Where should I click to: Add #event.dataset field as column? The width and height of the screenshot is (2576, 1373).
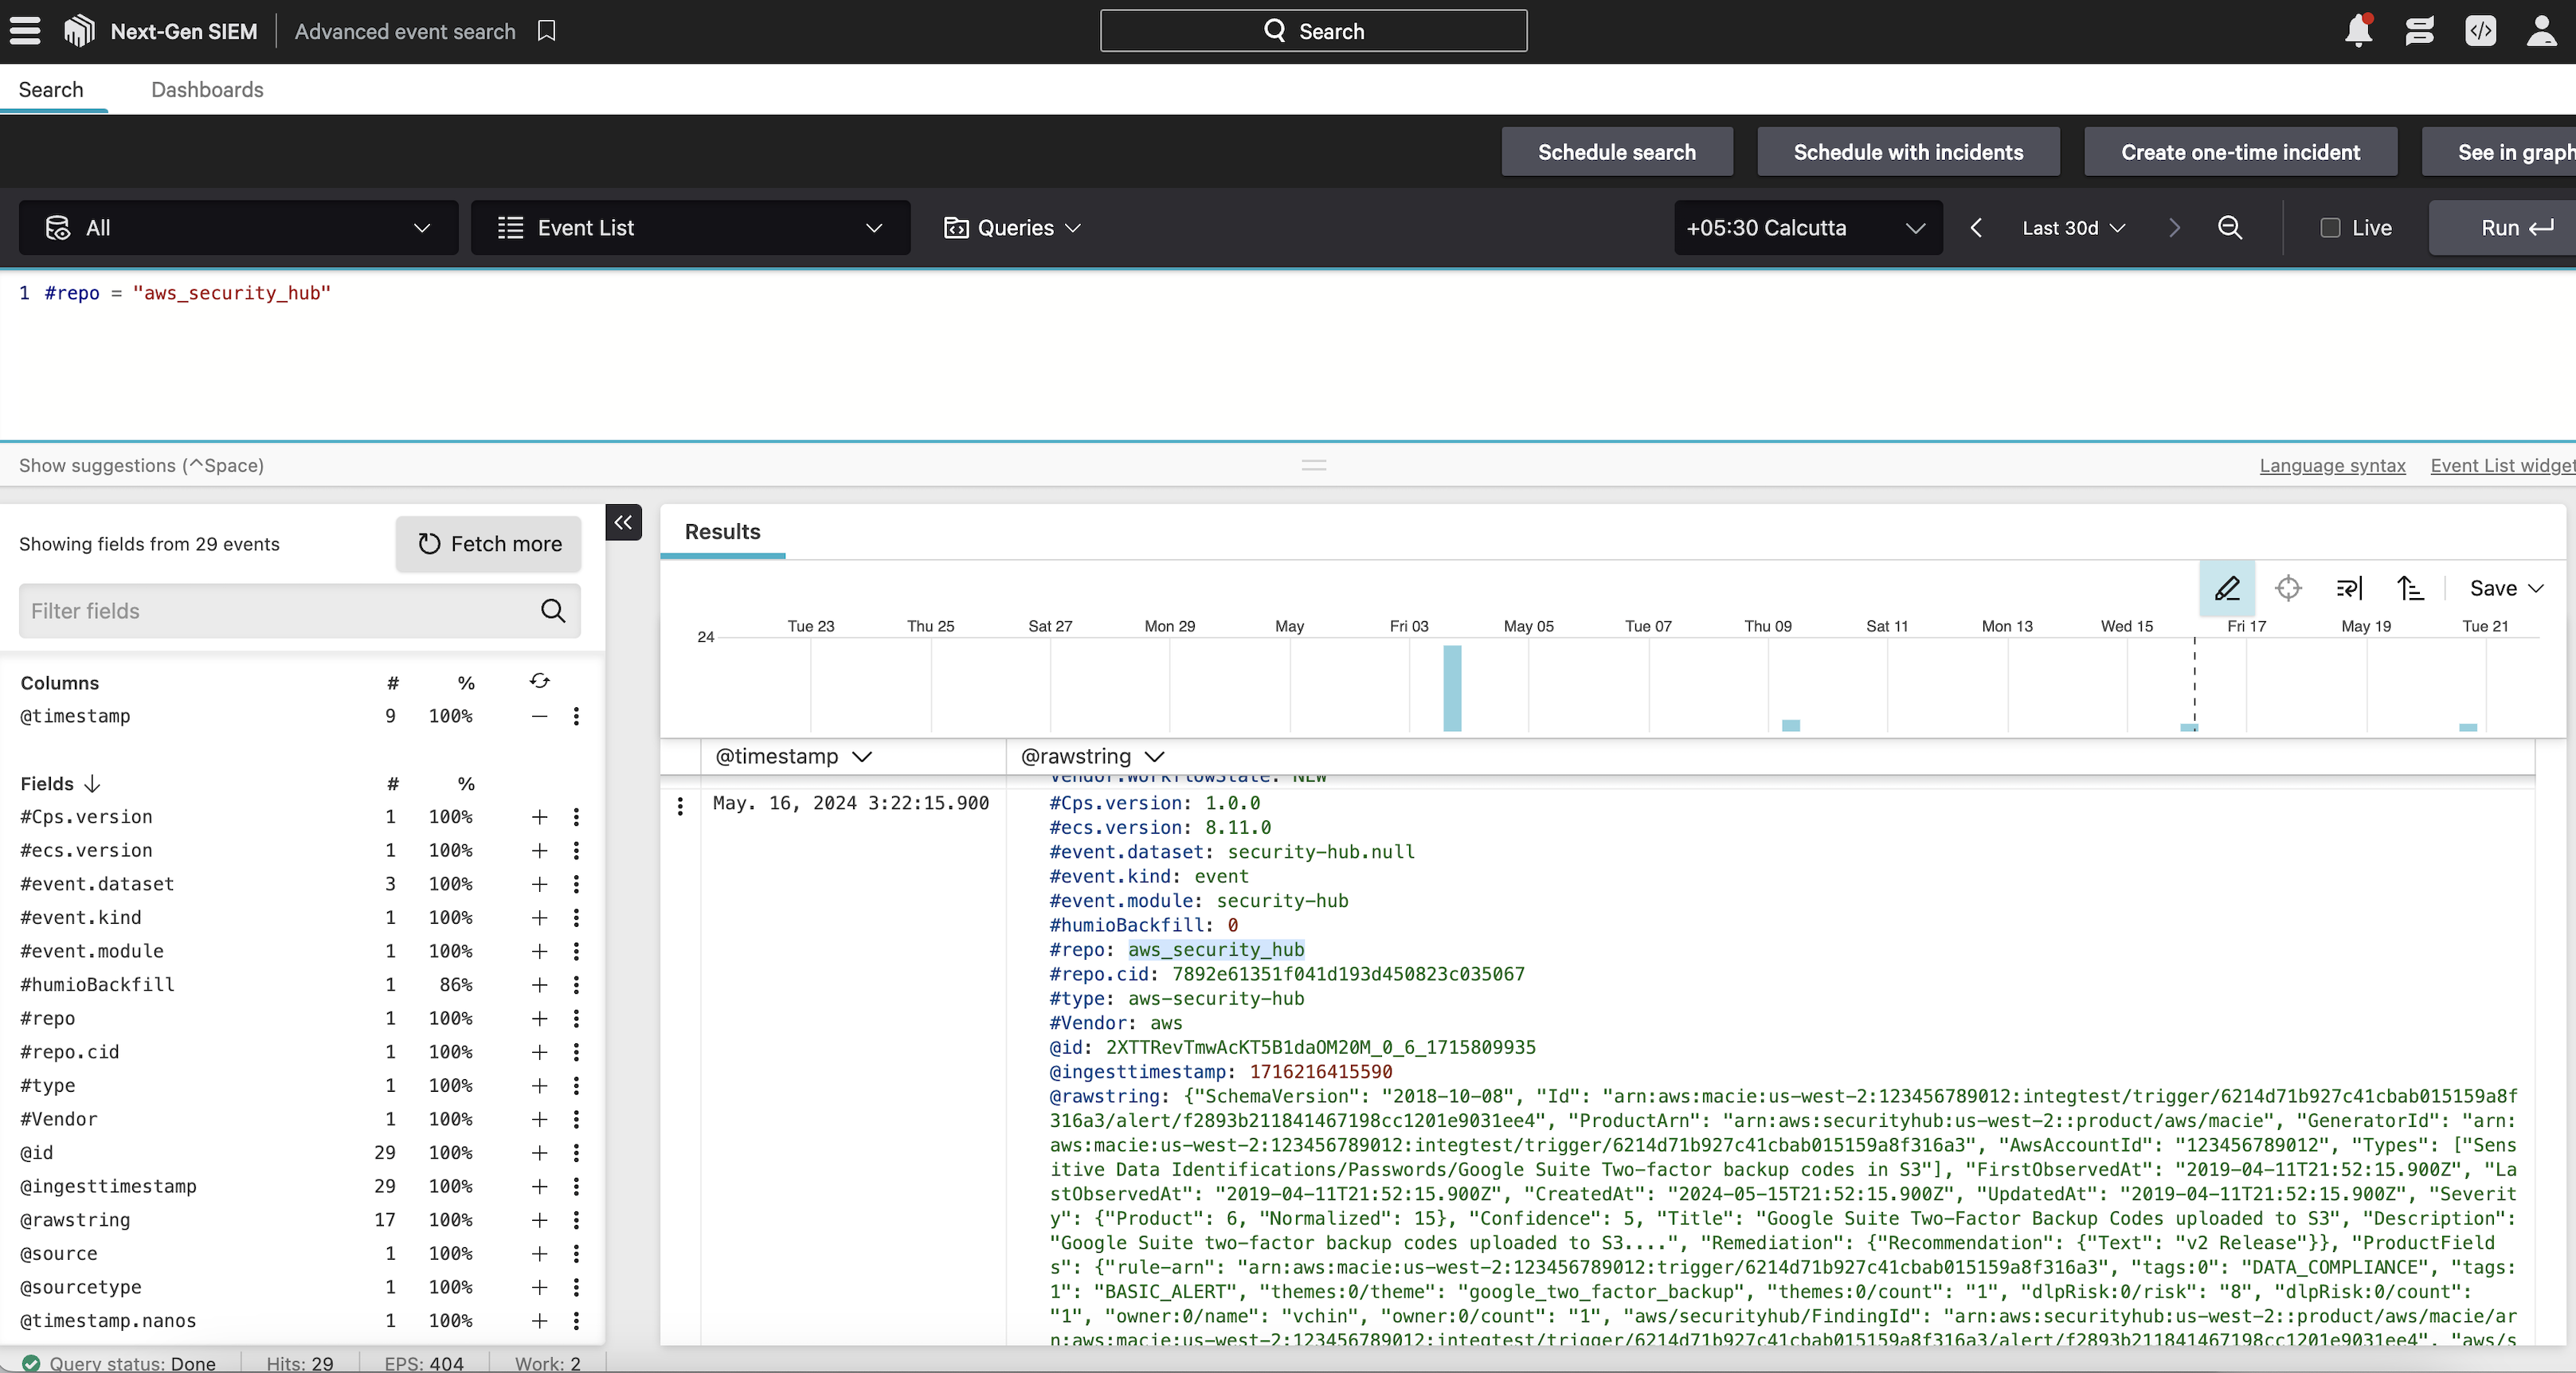click(539, 884)
